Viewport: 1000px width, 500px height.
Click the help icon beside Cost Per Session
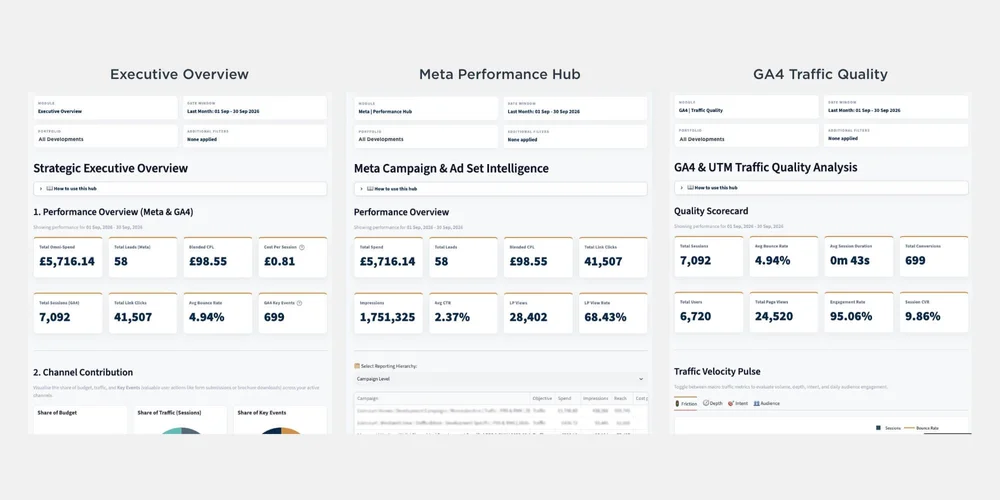[x=302, y=247]
